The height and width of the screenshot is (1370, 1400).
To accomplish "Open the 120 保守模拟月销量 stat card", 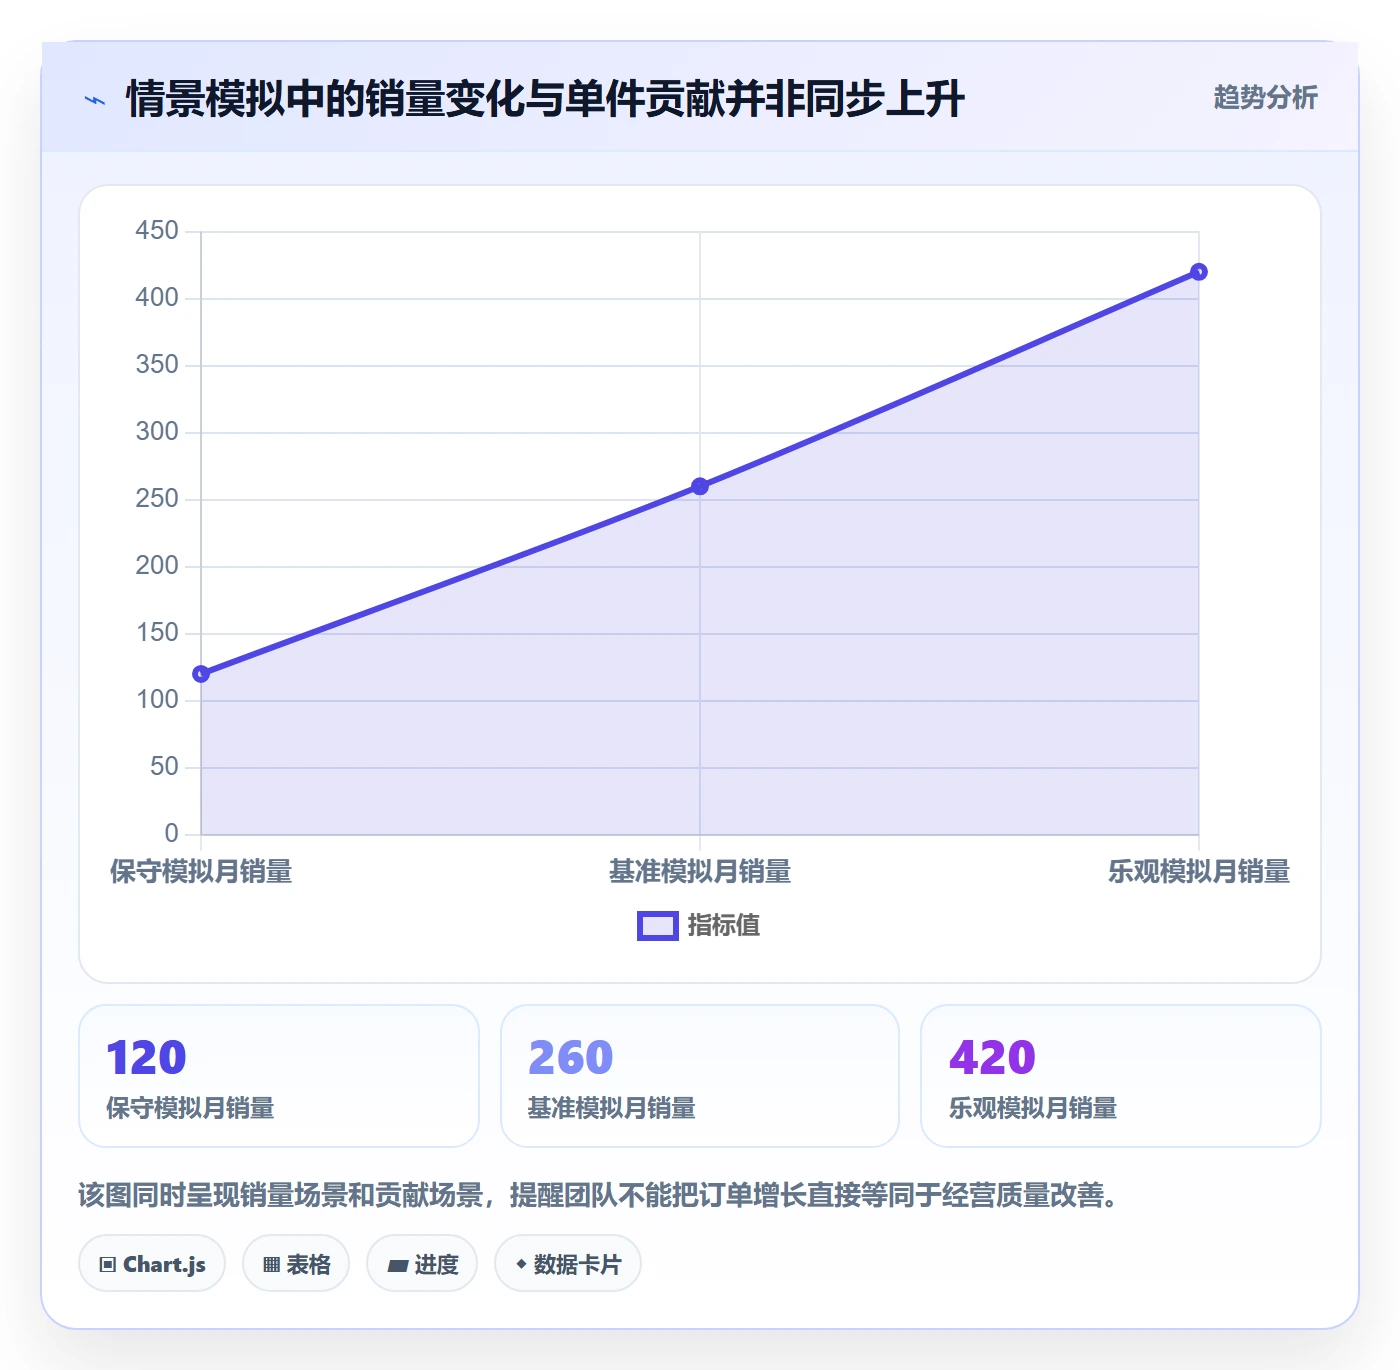I will (x=279, y=1076).
